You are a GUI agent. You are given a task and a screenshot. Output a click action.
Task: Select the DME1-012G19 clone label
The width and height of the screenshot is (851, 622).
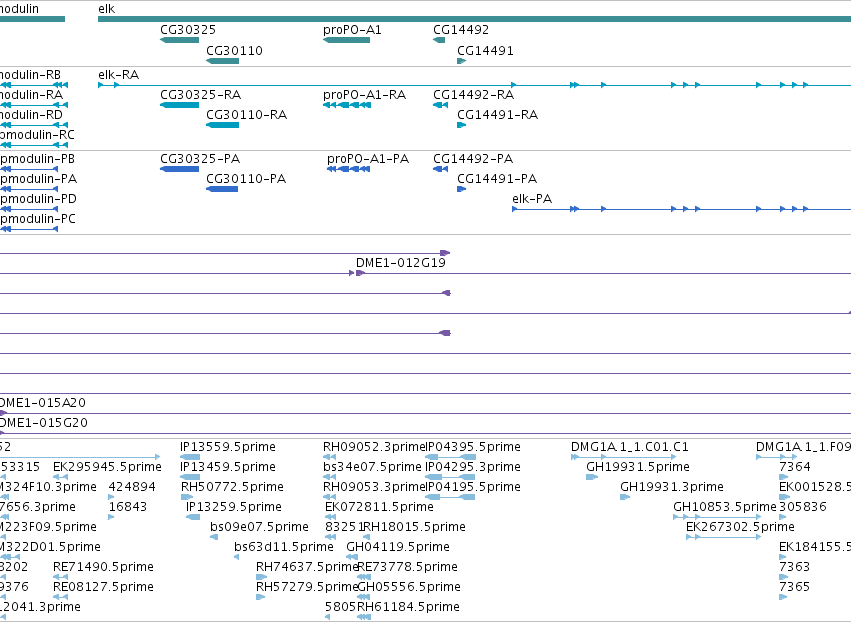click(x=401, y=263)
